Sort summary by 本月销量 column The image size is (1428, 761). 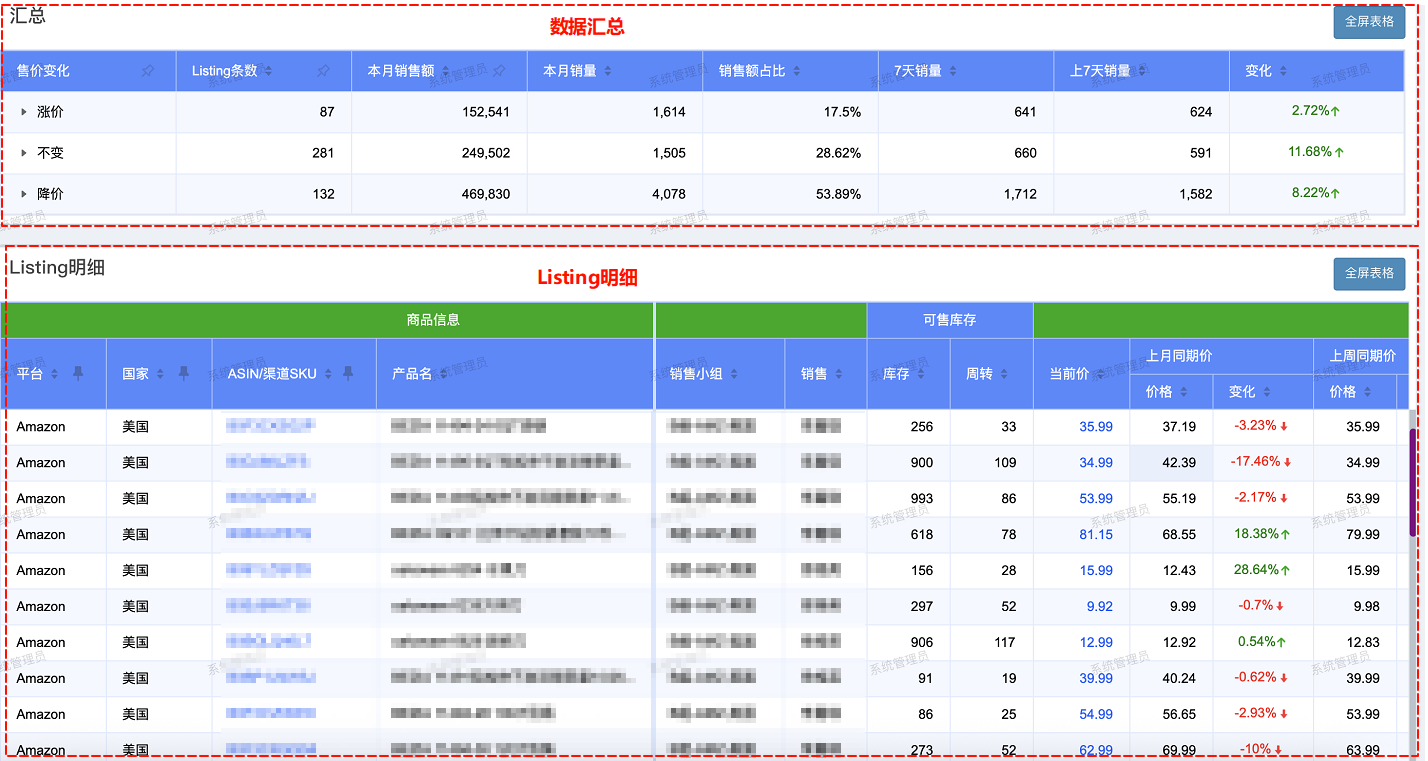pos(608,71)
